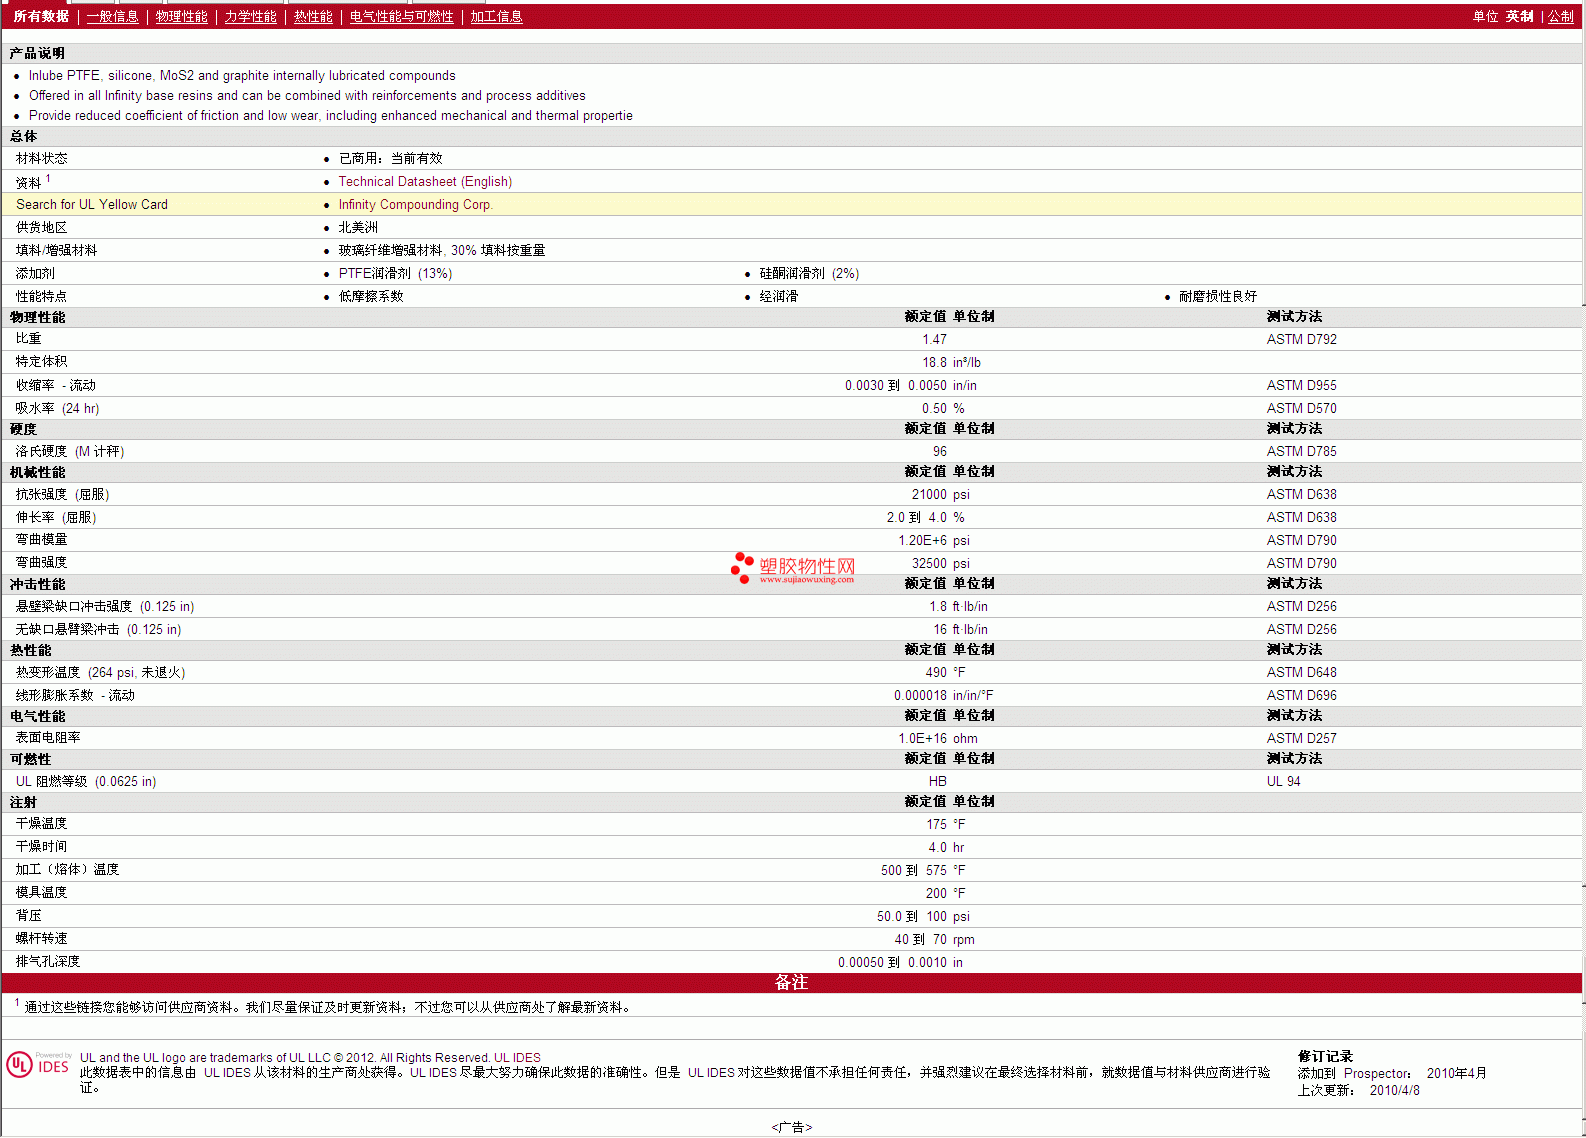Click the UL IDES logo in the footer
This screenshot has width=1586, height=1138.
tap(39, 1065)
